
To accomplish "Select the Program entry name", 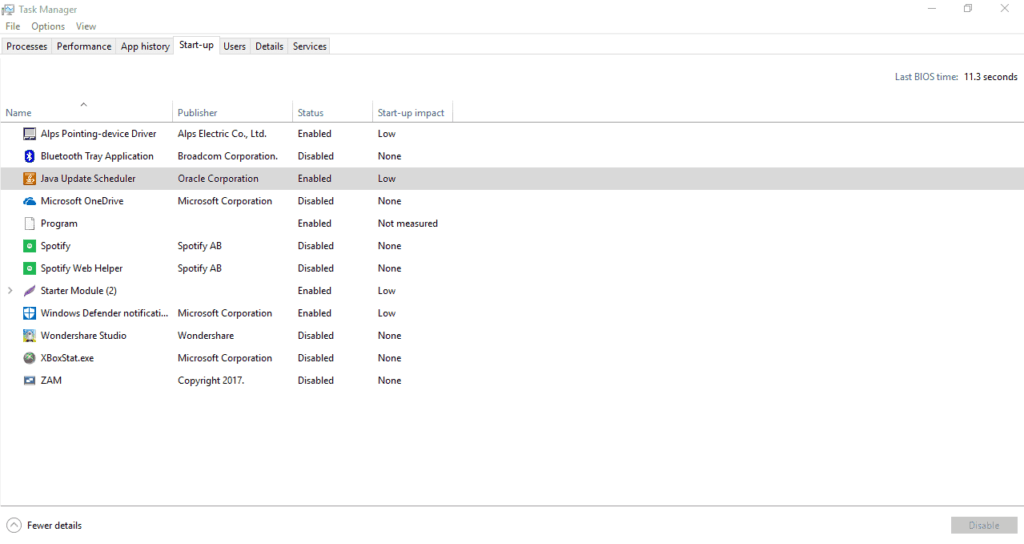I will pos(59,223).
